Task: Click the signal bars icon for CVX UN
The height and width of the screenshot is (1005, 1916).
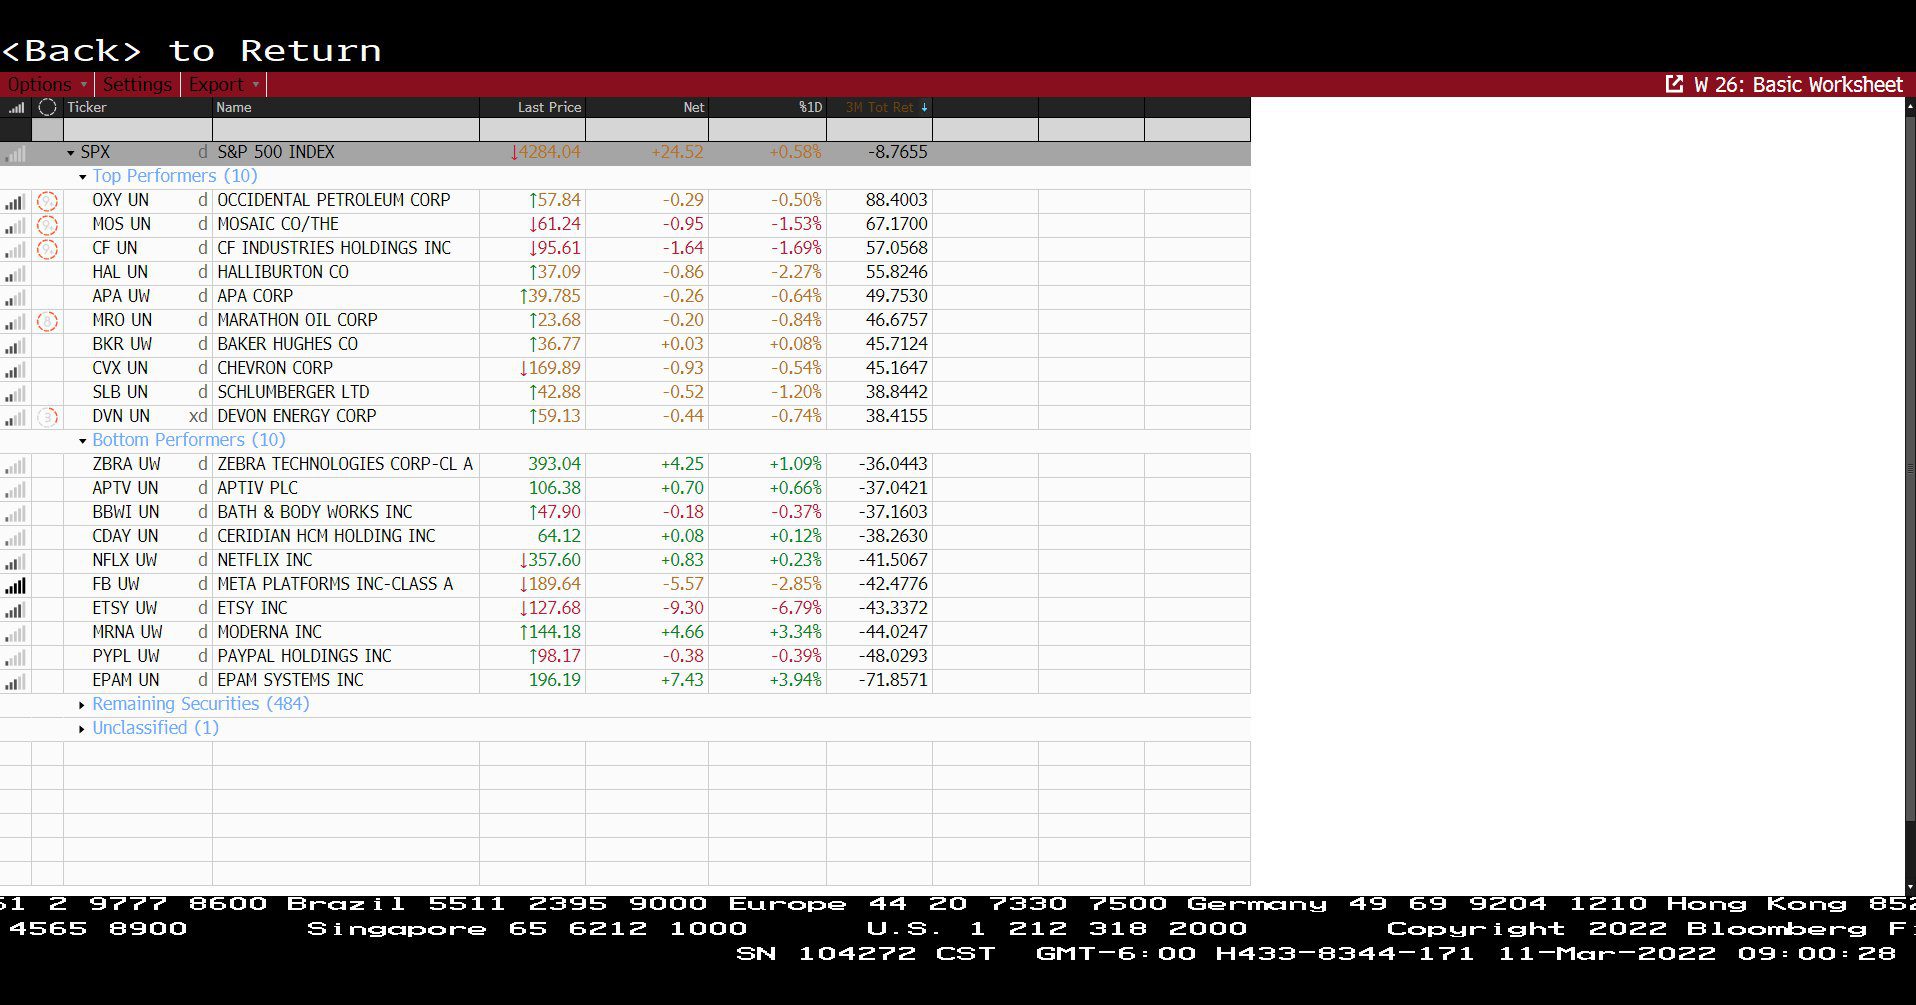Action: point(15,370)
